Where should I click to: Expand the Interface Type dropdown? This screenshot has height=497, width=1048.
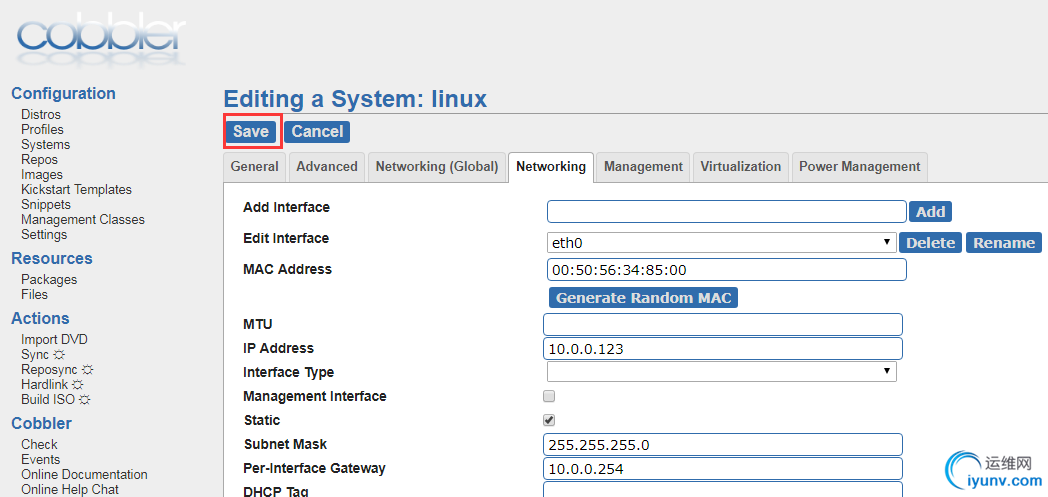tap(721, 371)
